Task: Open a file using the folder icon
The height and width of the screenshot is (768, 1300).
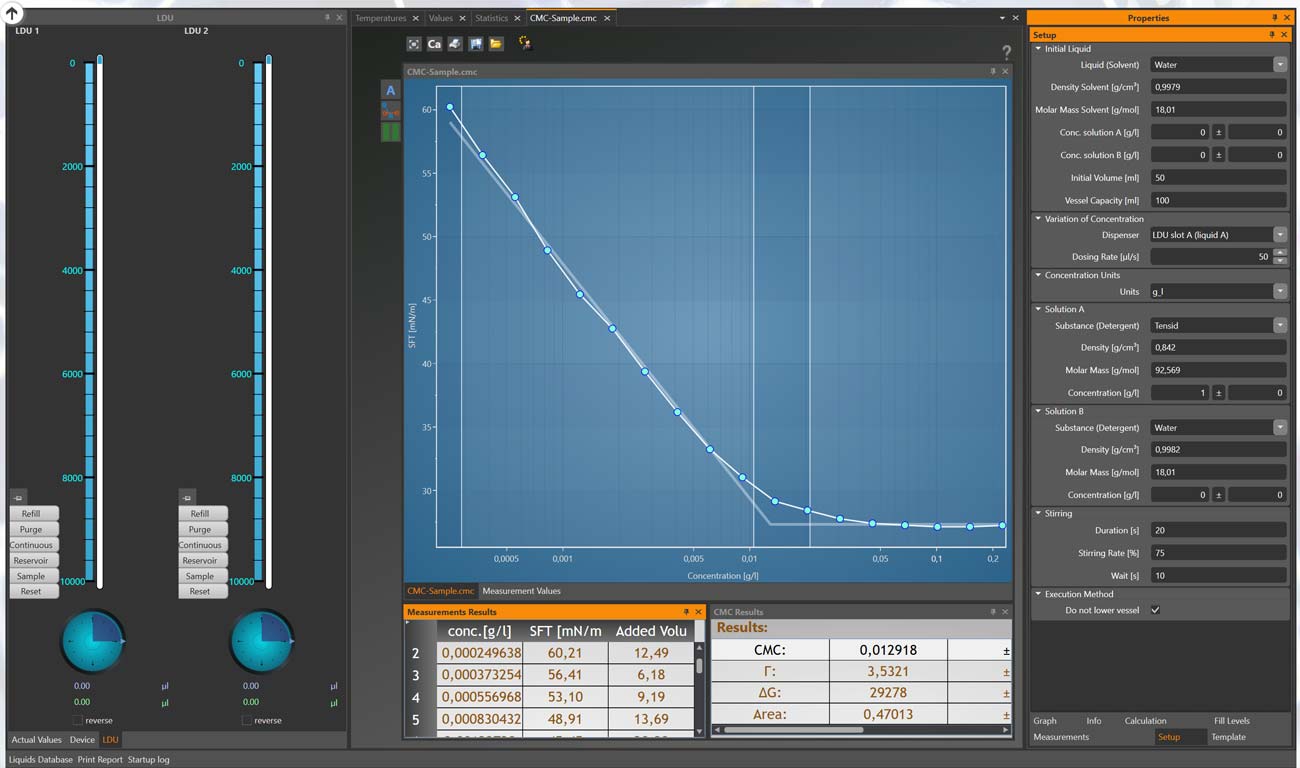Action: [496, 44]
